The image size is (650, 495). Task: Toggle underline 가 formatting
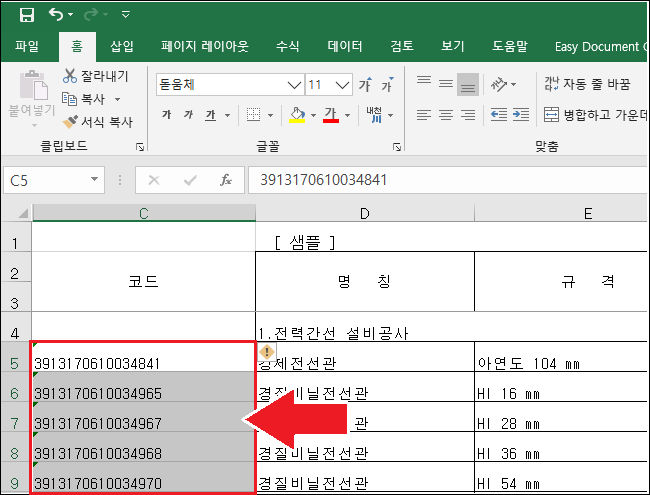pyautogui.click(x=211, y=115)
